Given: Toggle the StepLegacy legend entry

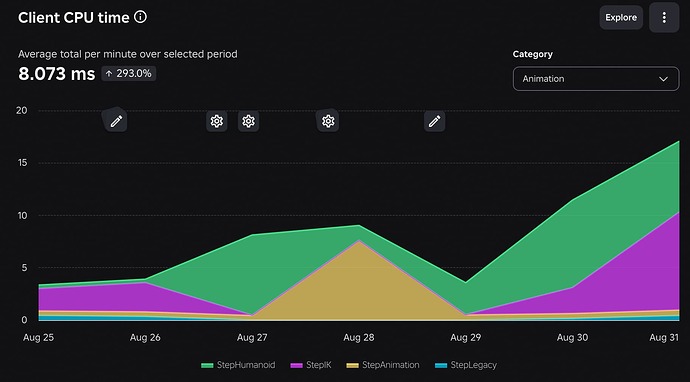Looking at the screenshot, I should (x=466, y=365).
